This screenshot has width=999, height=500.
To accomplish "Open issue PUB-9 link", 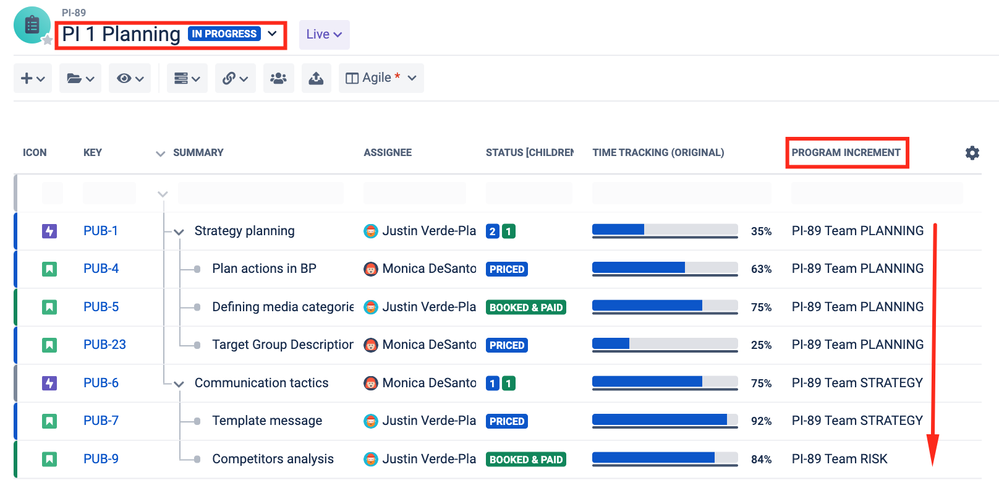I will tap(101, 459).
